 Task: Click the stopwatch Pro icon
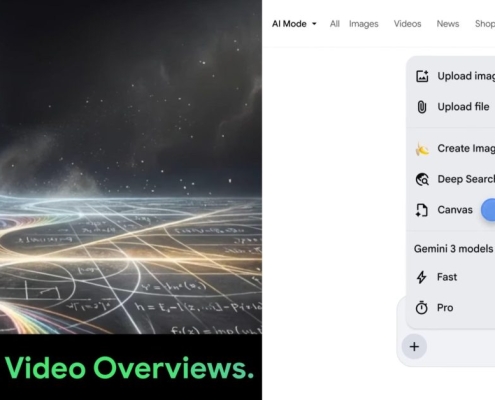[421, 307]
